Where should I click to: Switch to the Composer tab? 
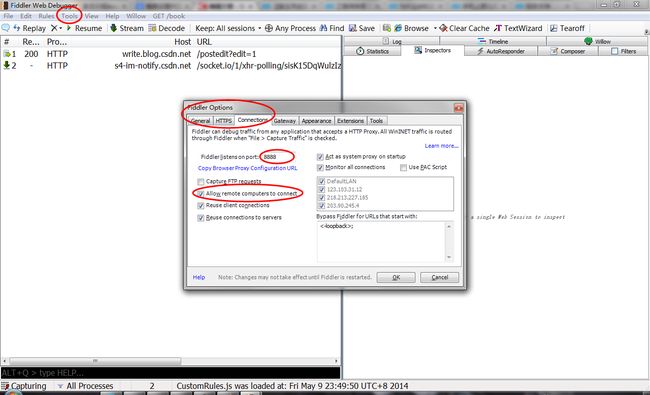click(568, 51)
